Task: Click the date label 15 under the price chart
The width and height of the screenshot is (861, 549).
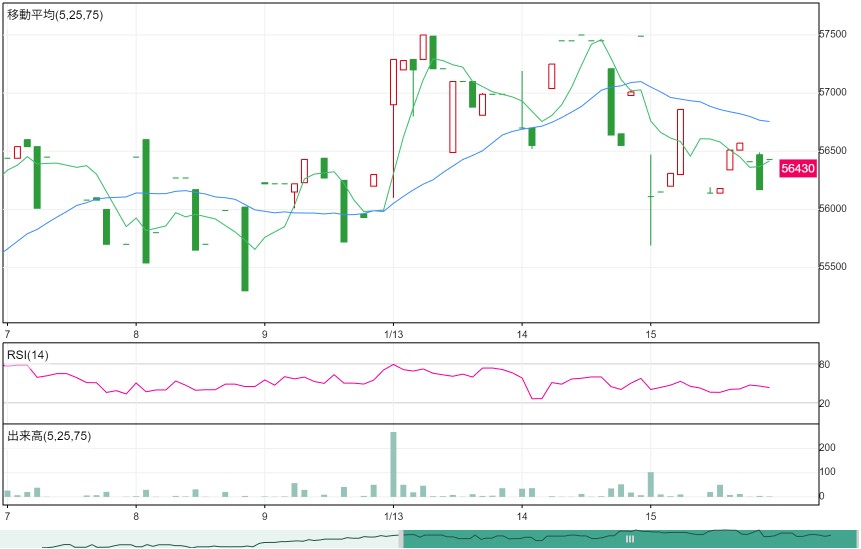Action: (651, 334)
